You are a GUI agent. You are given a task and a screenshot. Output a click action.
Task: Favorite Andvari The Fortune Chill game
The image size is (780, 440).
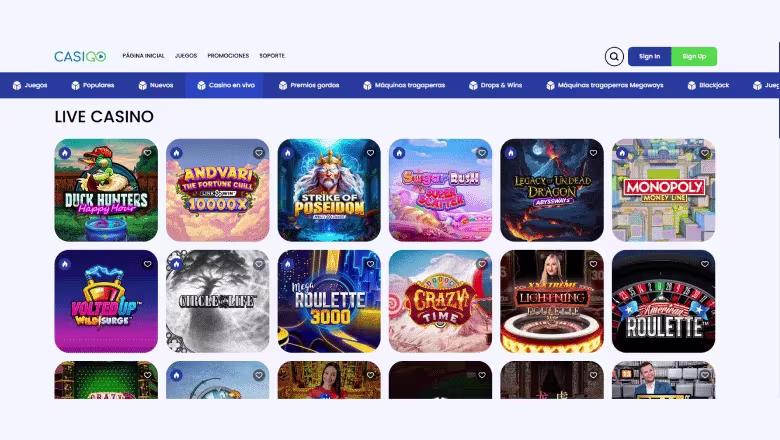(x=259, y=153)
